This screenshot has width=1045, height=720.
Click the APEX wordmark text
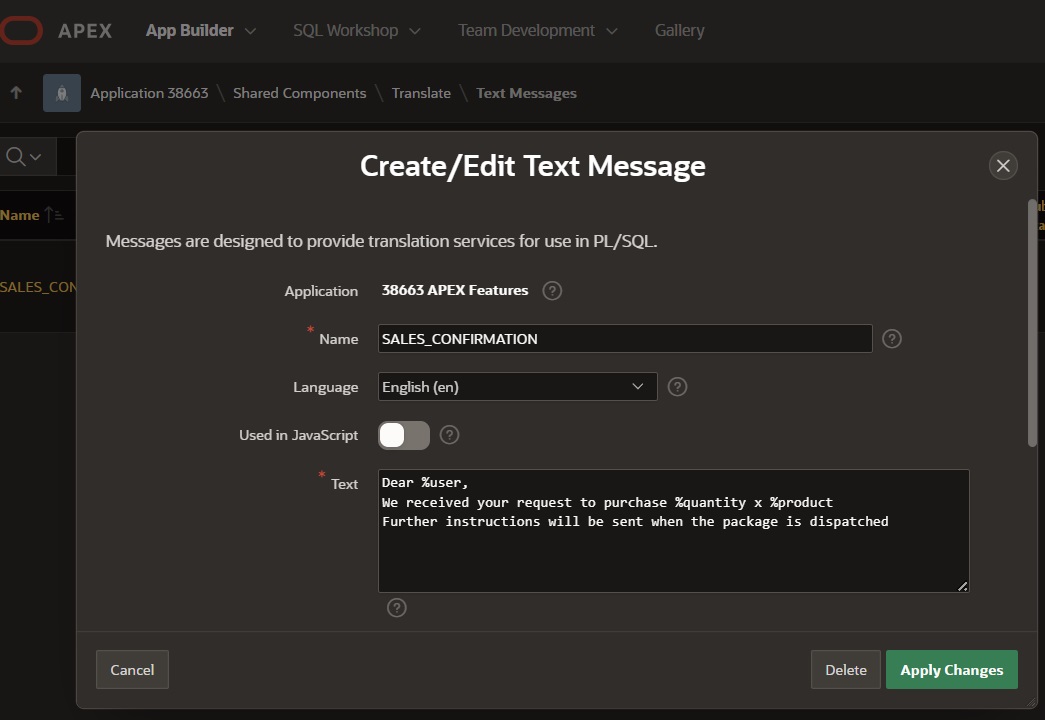pos(85,31)
